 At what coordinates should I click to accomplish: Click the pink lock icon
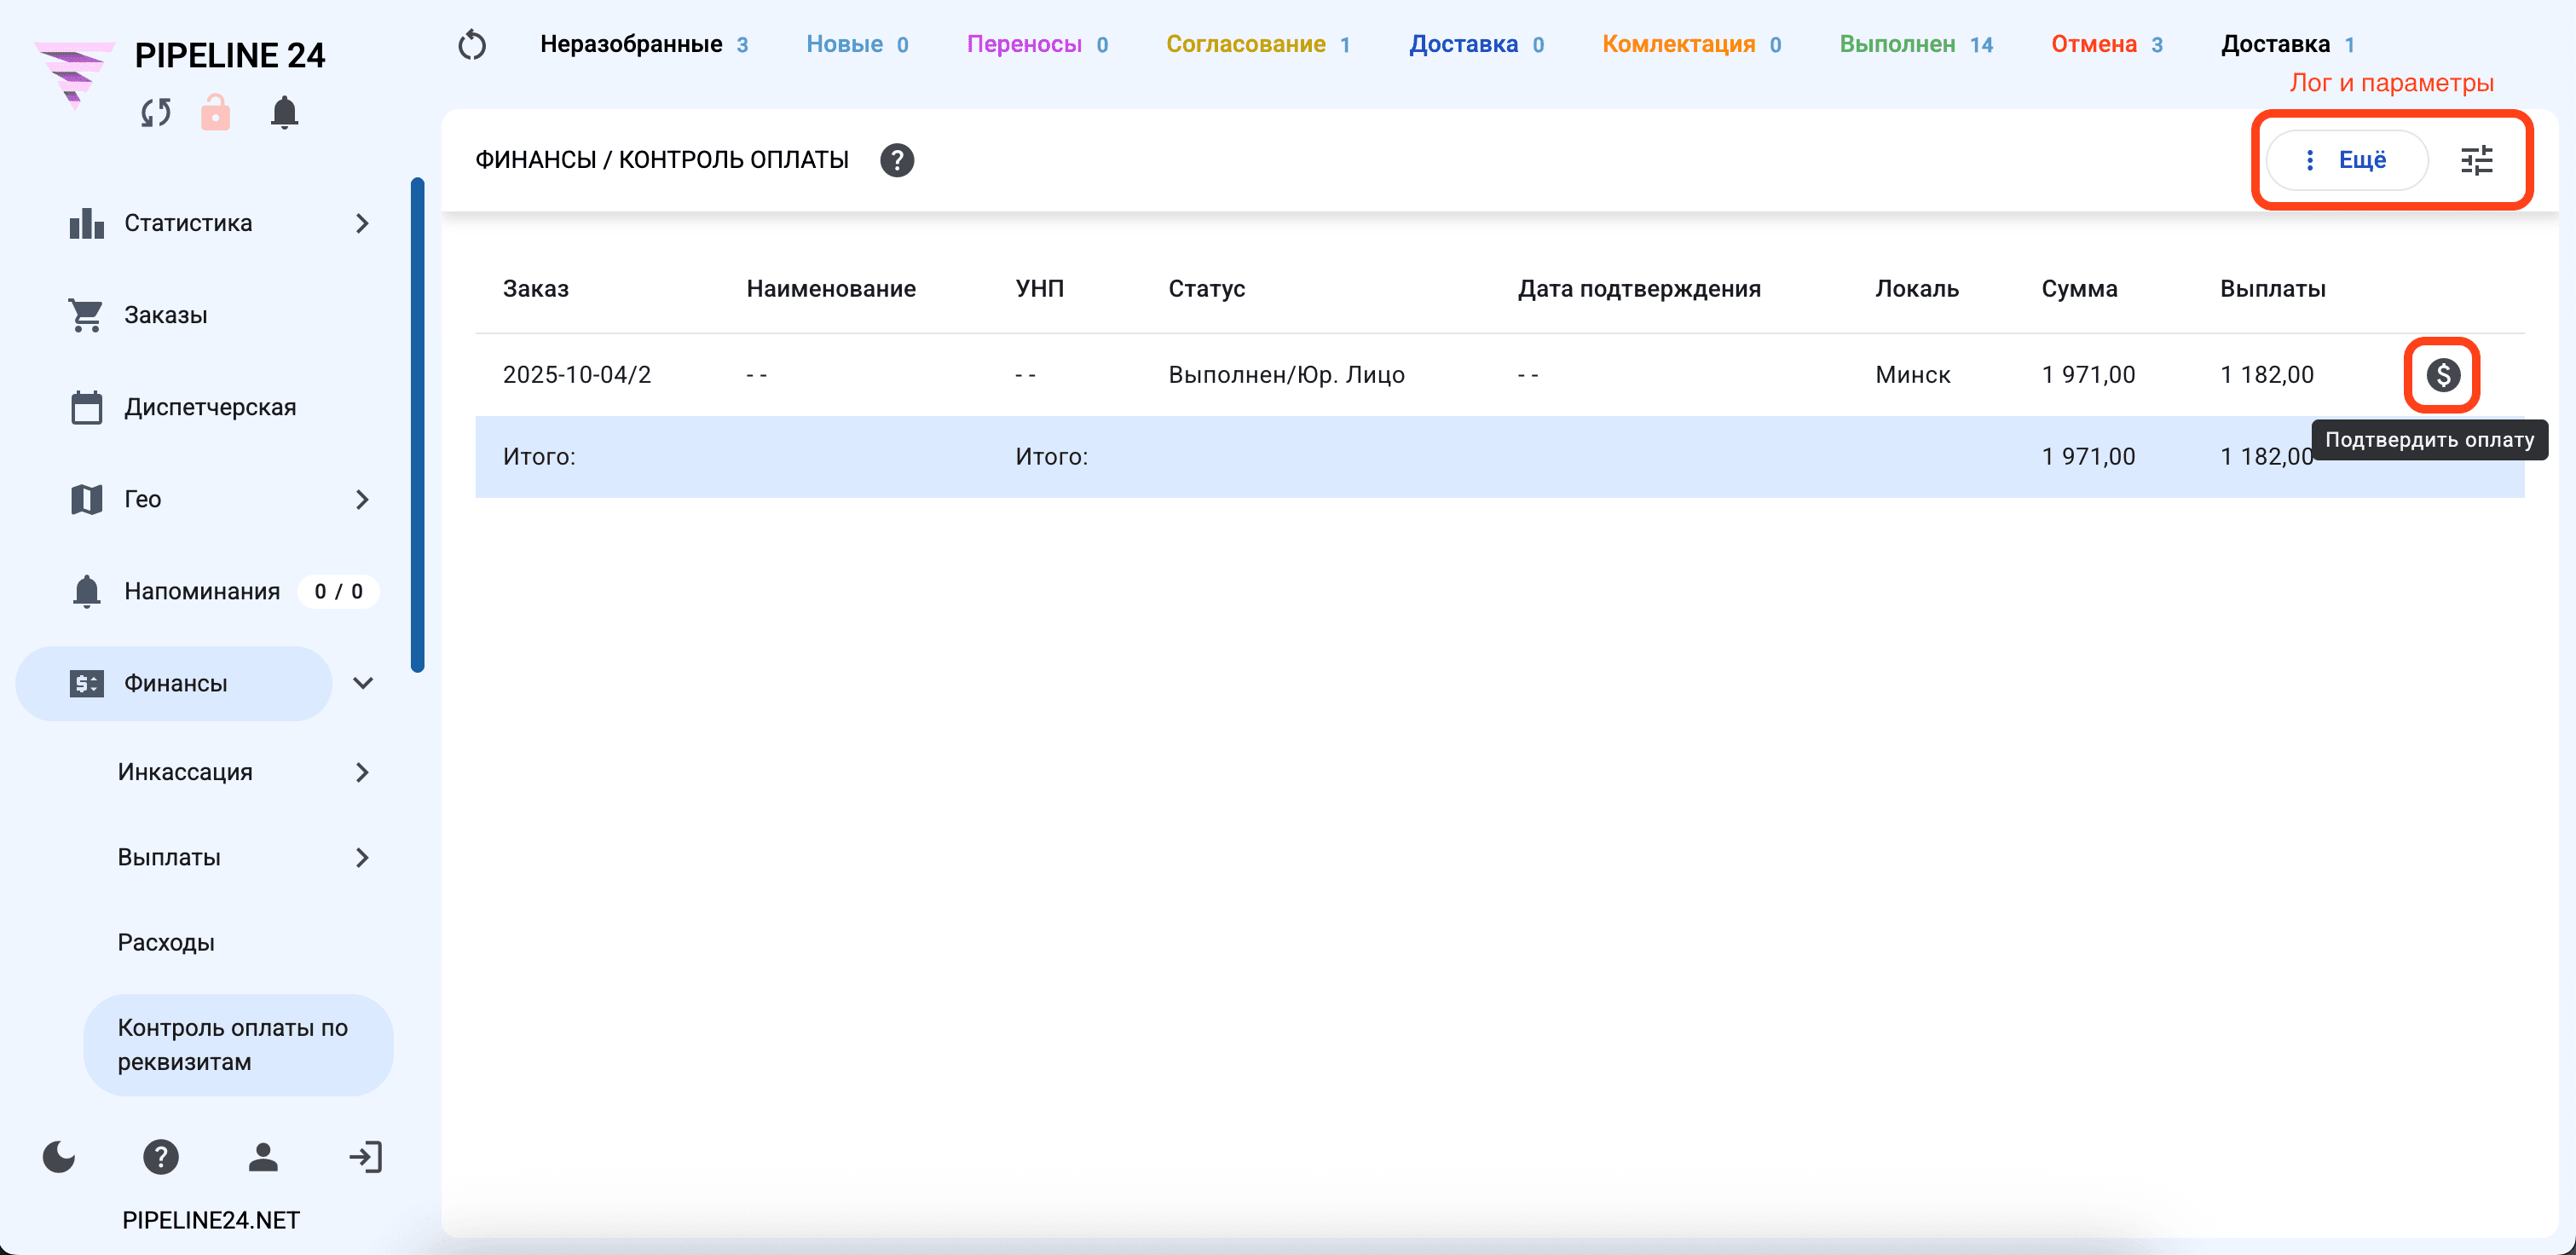(215, 112)
